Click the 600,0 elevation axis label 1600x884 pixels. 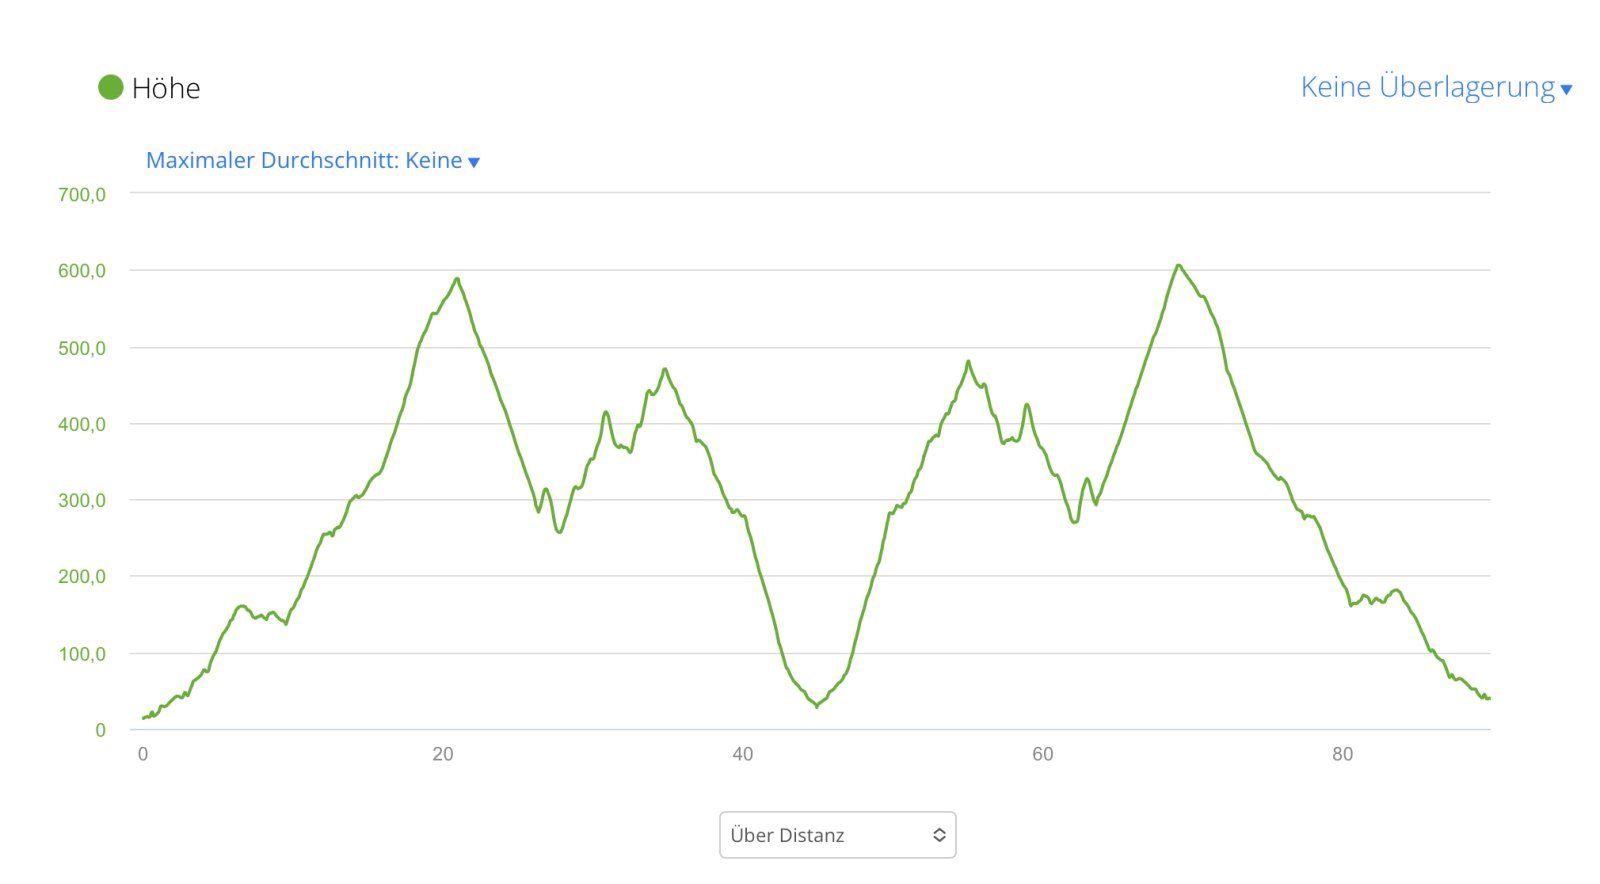(82, 271)
